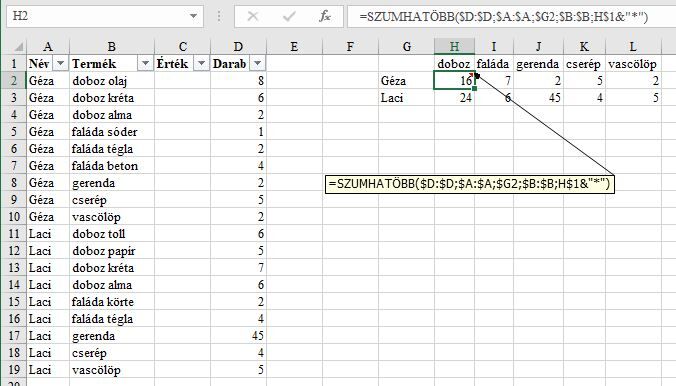Click into the formula bar with SZUMHATÖBB formula

pos(511,16)
